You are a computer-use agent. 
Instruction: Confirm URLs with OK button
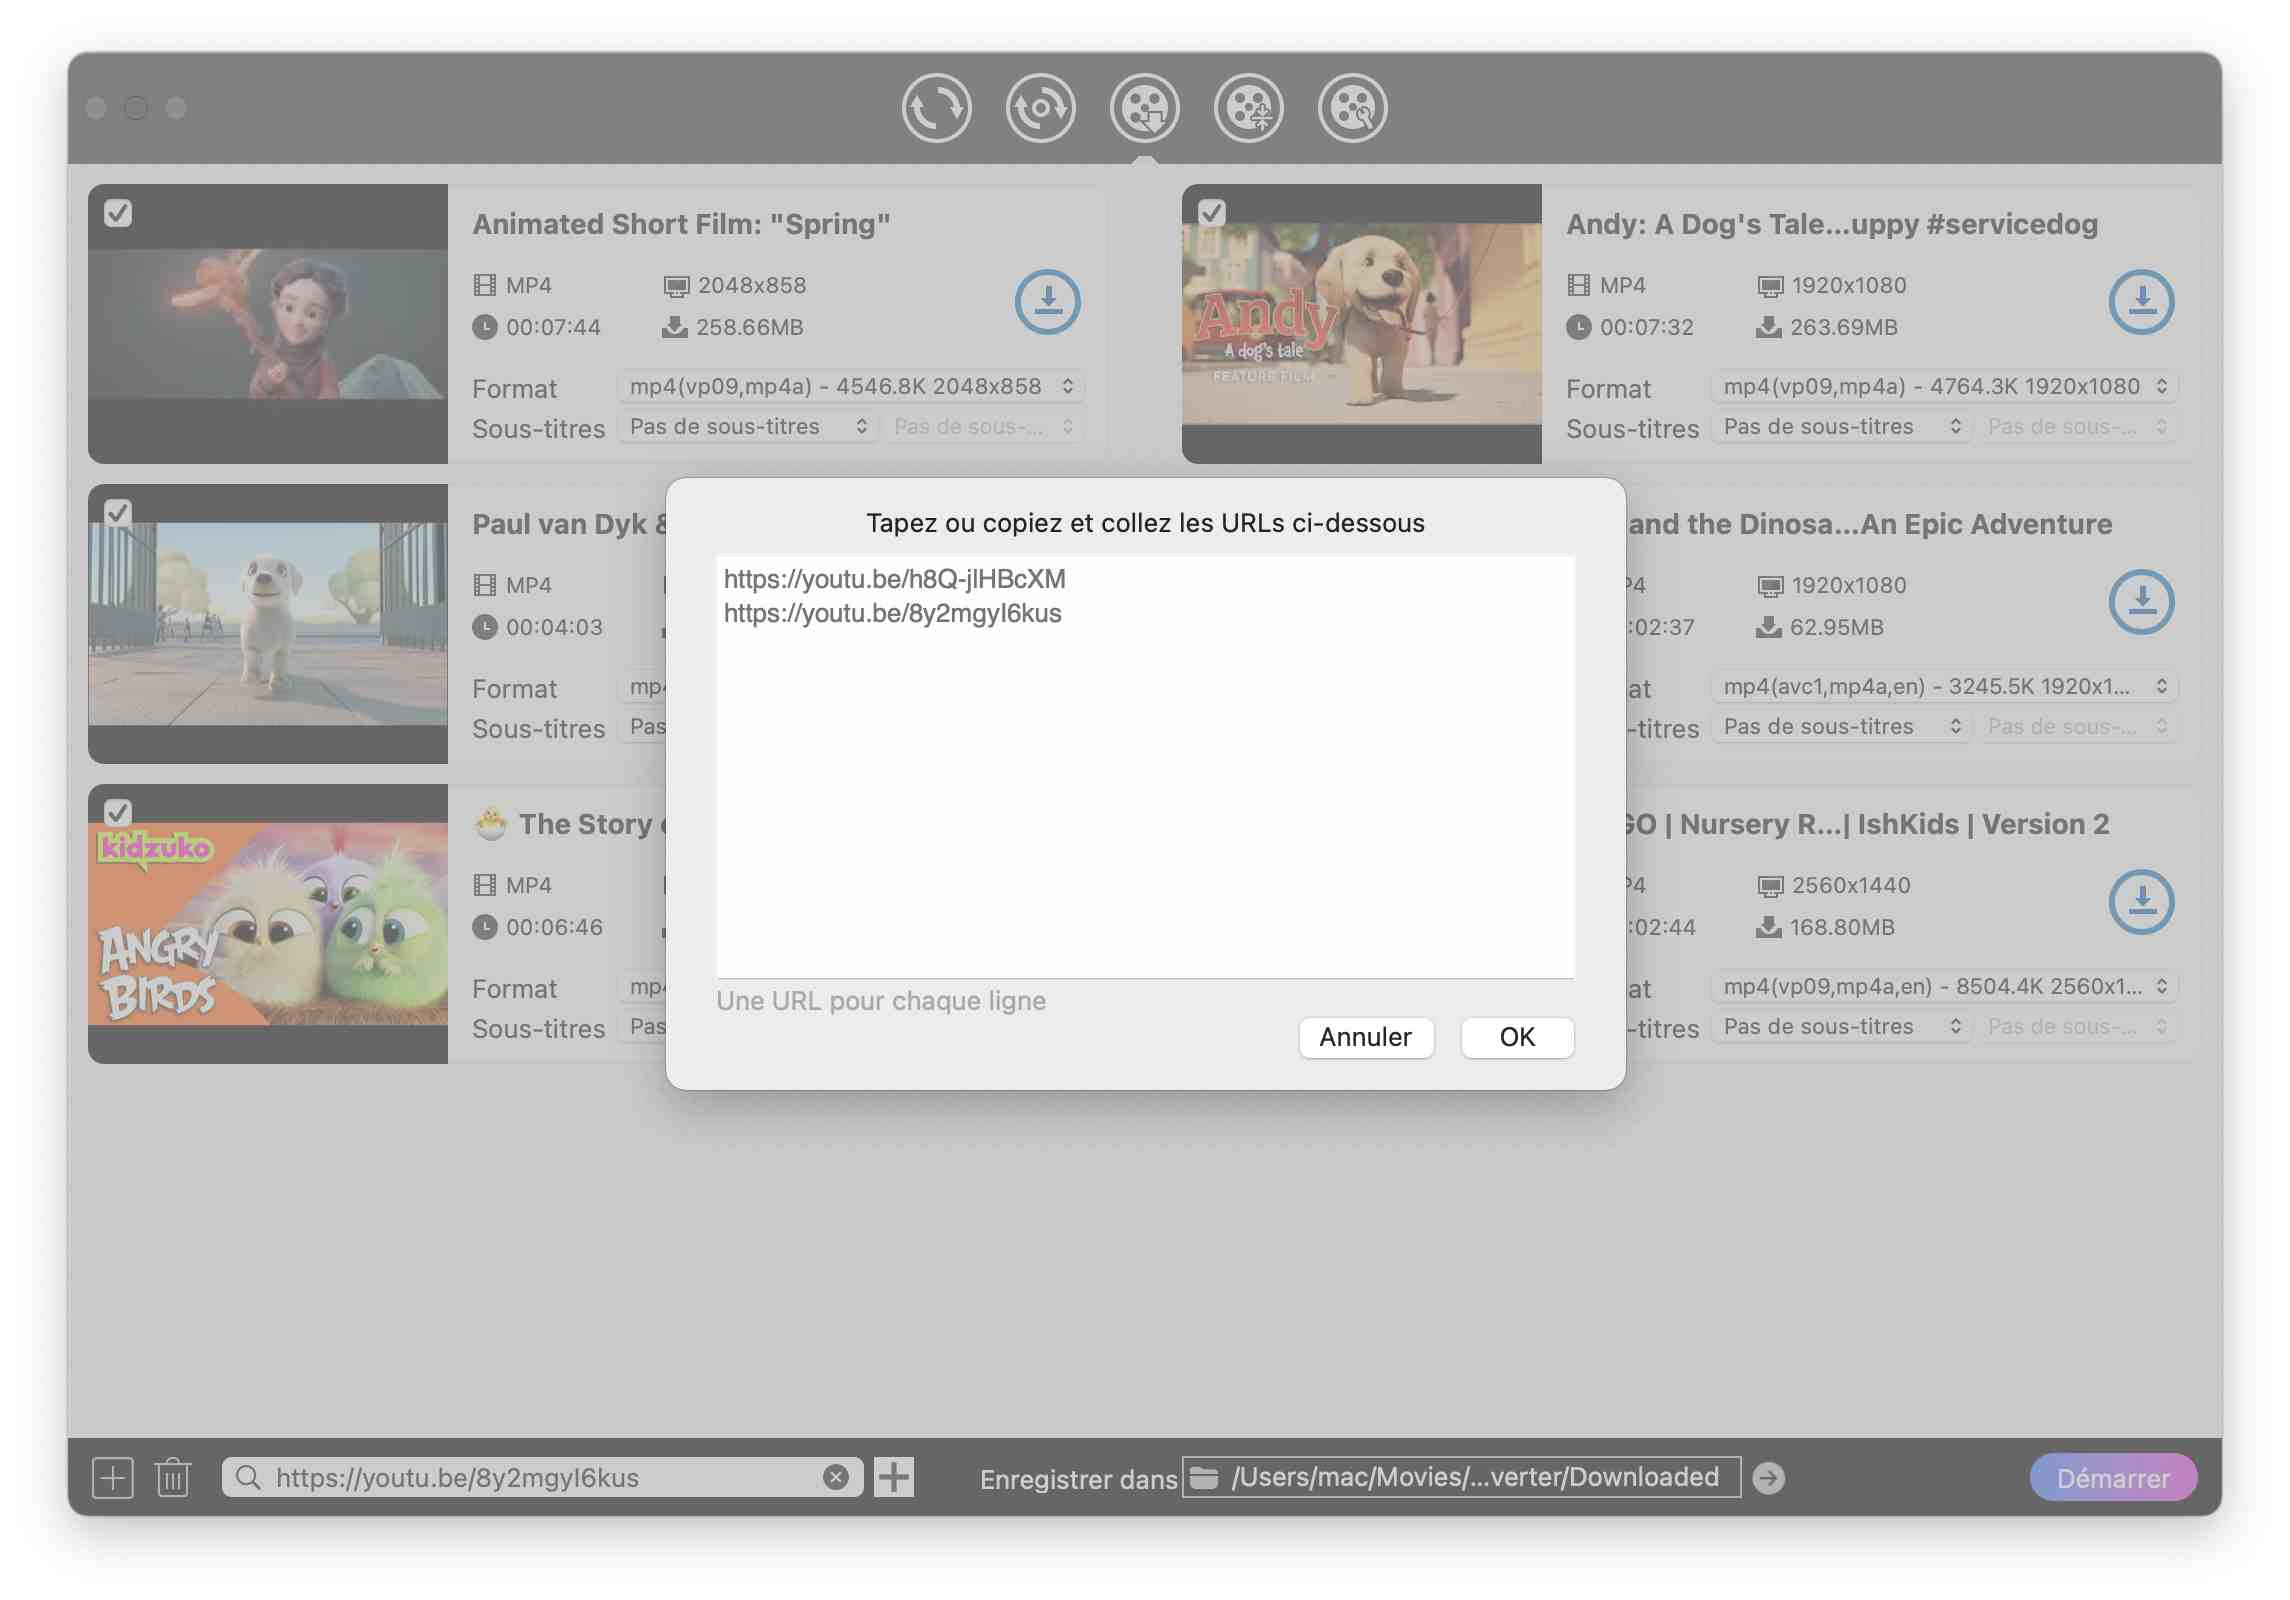pyautogui.click(x=1517, y=1037)
